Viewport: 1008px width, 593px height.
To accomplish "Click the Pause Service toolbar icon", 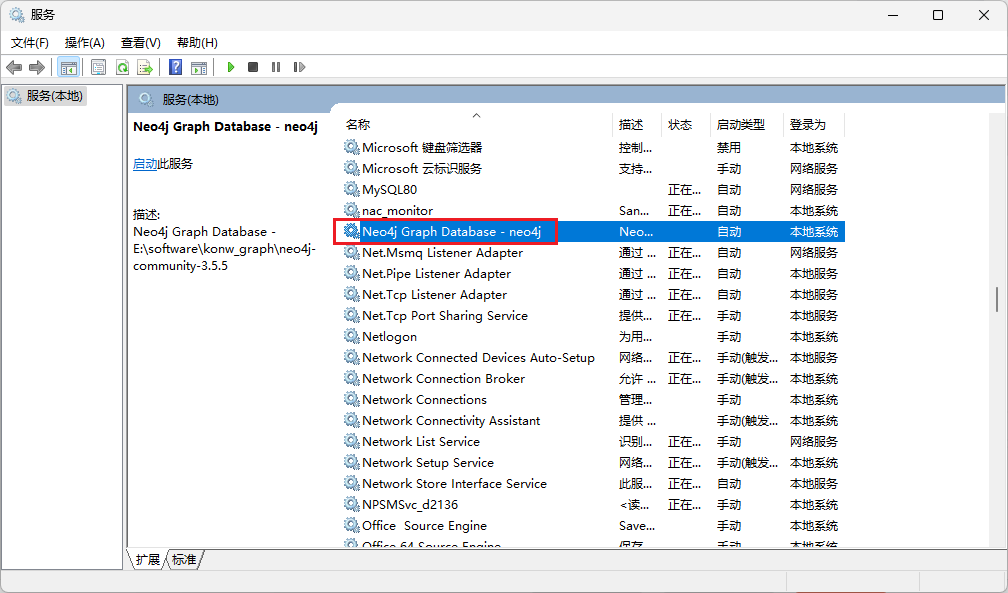I will [x=276, y=67].
